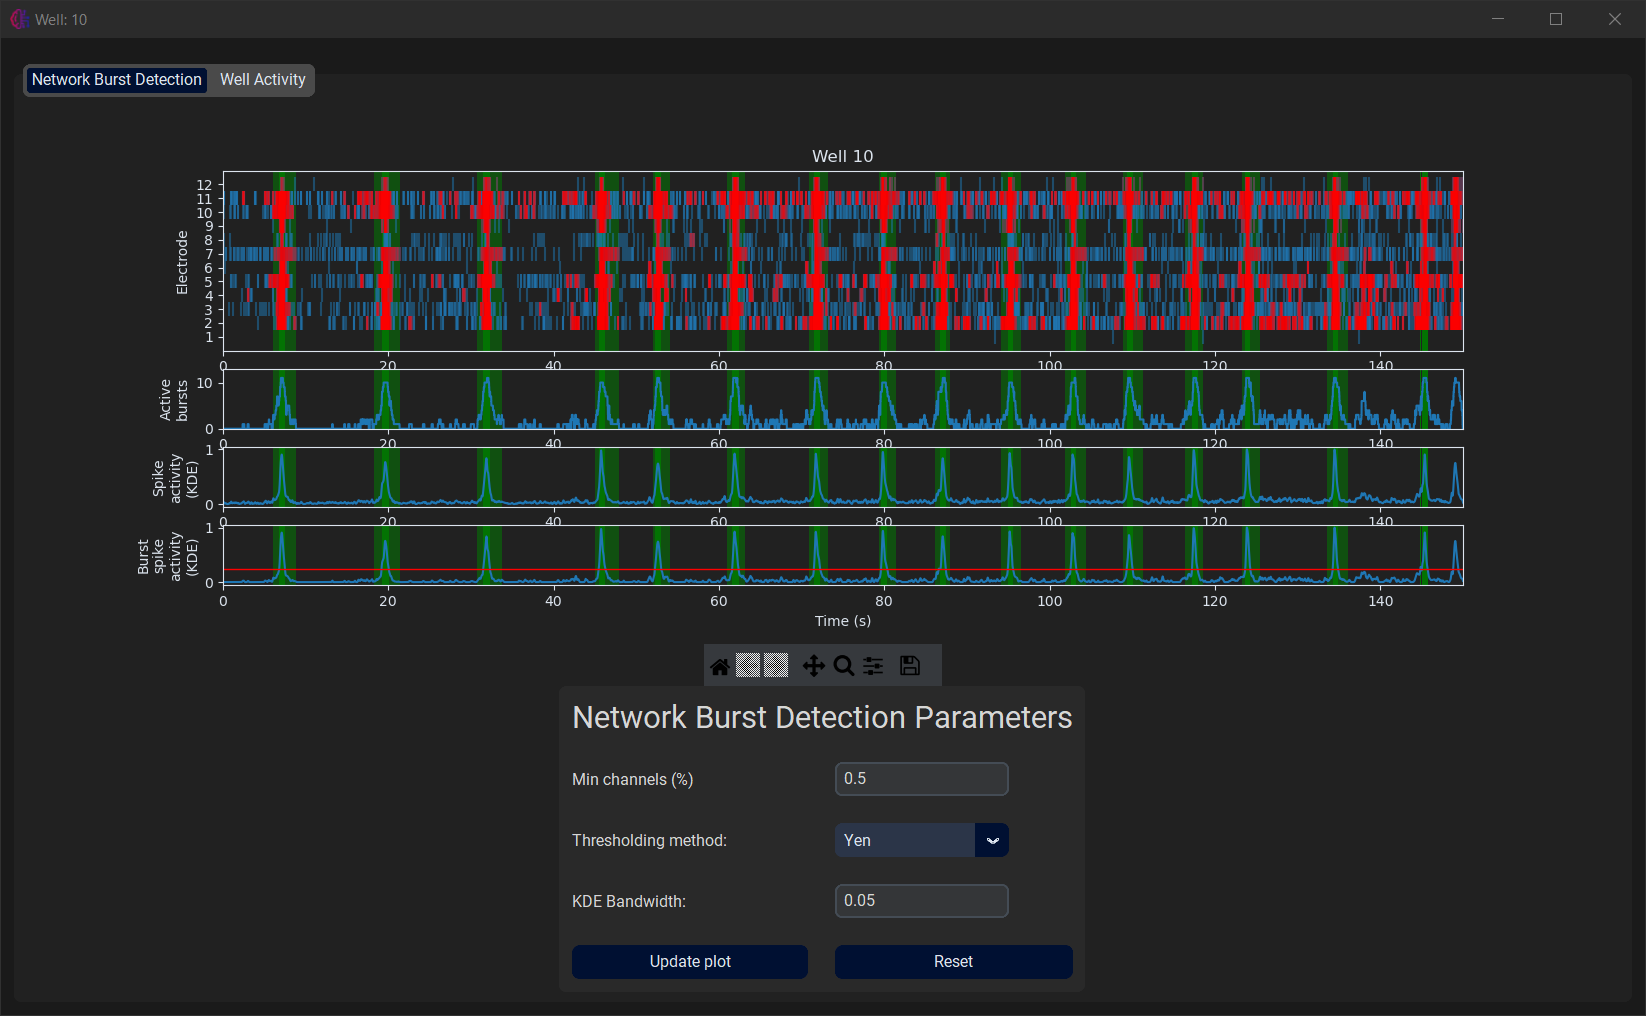Reset the plot view with Home icon
Screen dimensions: 1646x1016
click(720, 667)
